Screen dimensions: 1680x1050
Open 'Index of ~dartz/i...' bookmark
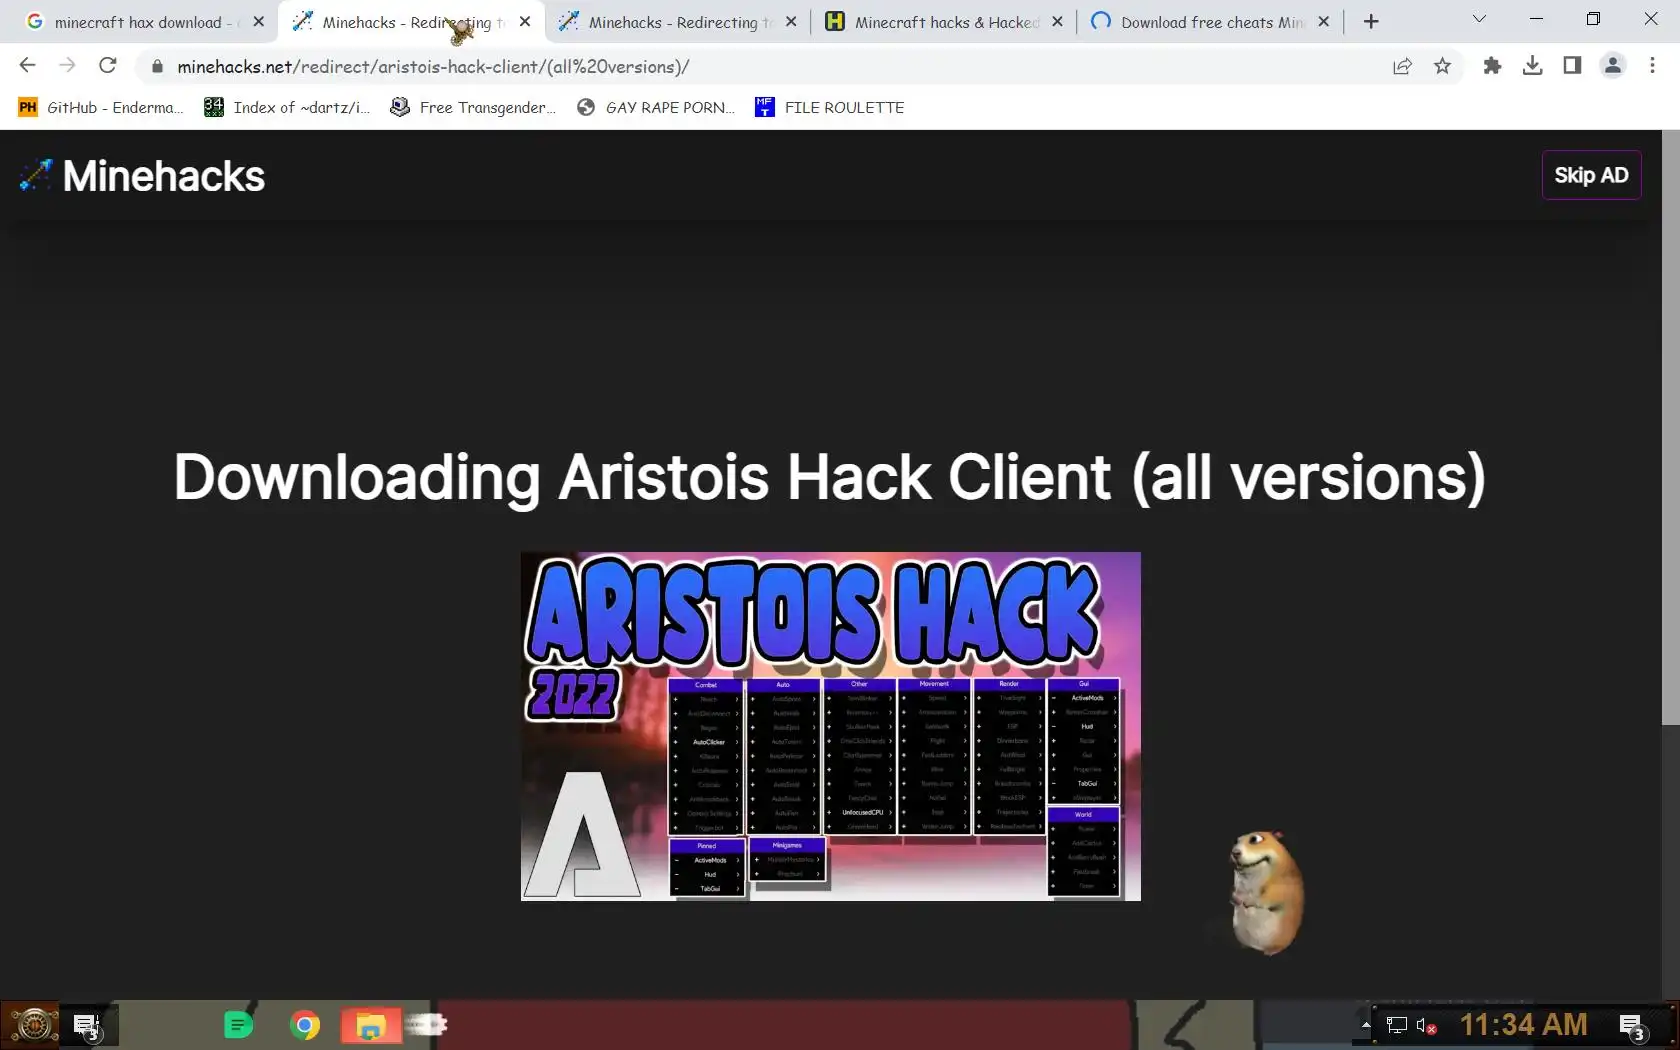(x=287, y=107)
